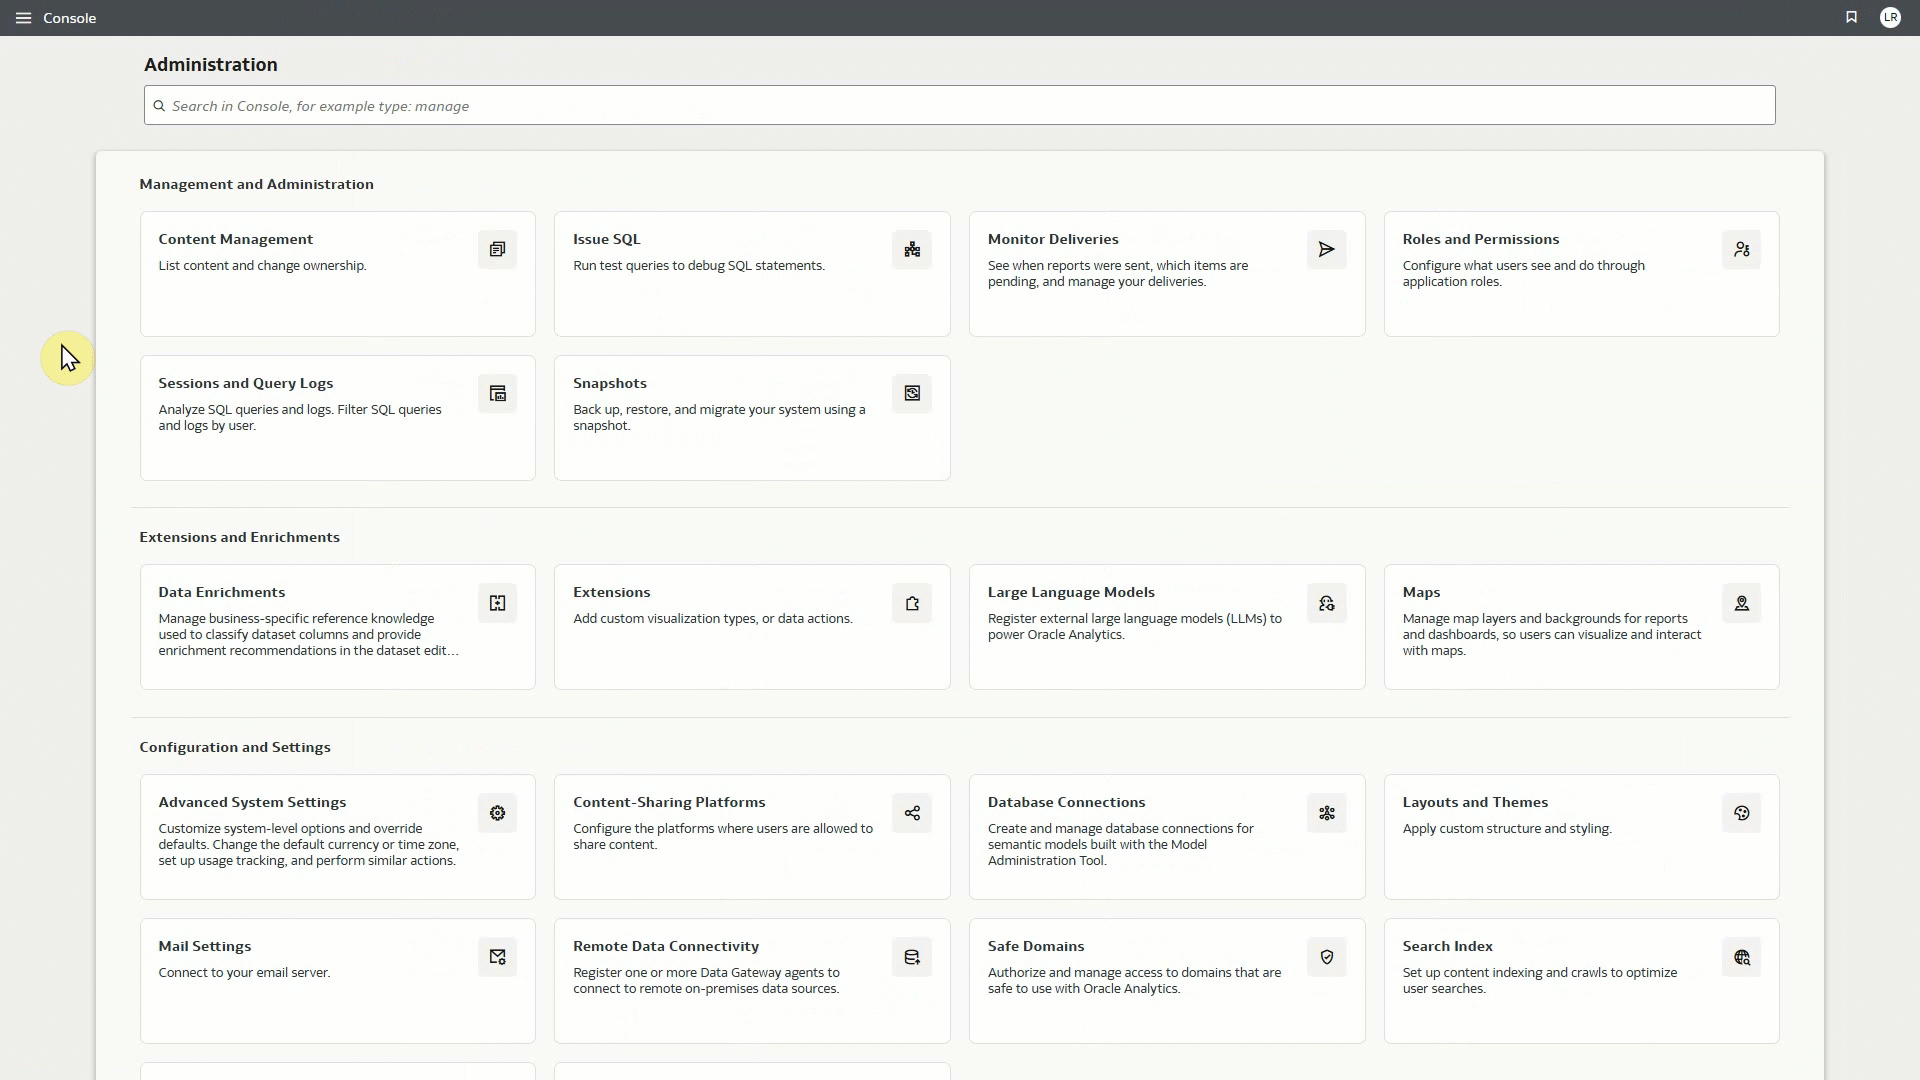Click the Maps pin icon
1920x1080 pixels.
(1741, 602)
